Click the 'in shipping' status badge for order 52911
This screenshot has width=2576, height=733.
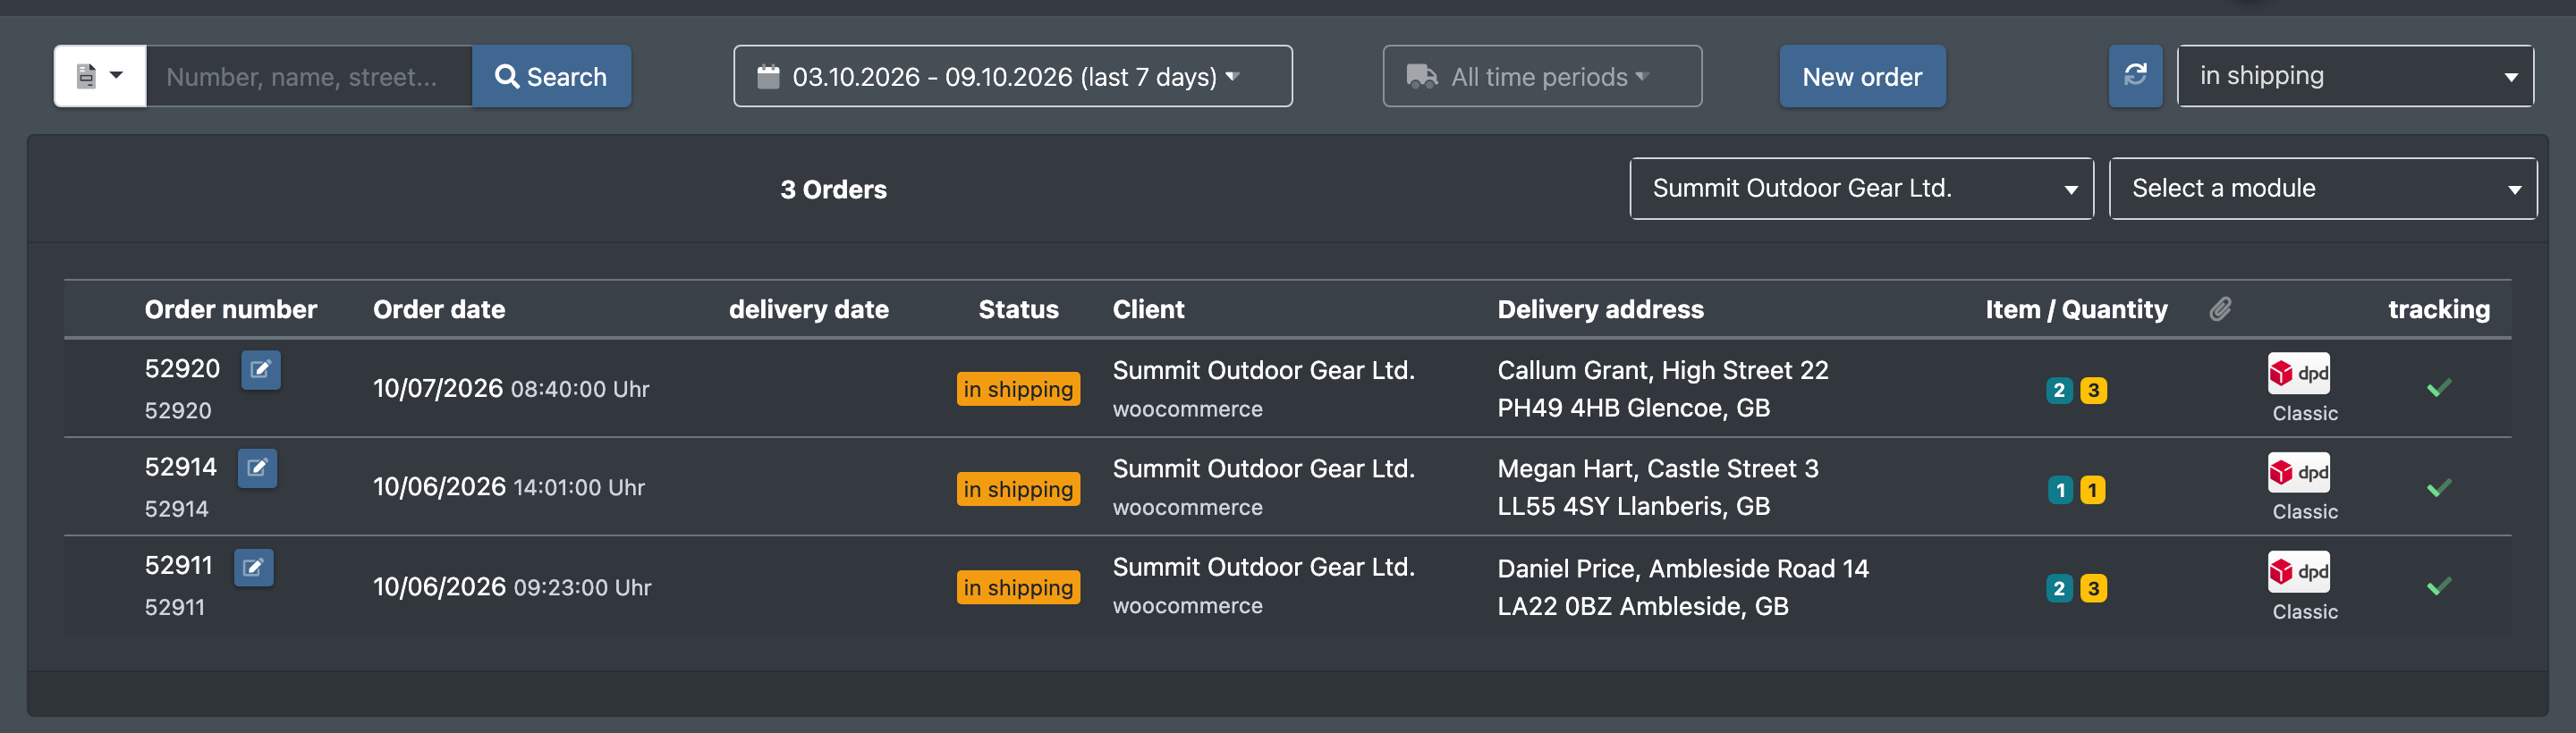[x=1018, y=587]
